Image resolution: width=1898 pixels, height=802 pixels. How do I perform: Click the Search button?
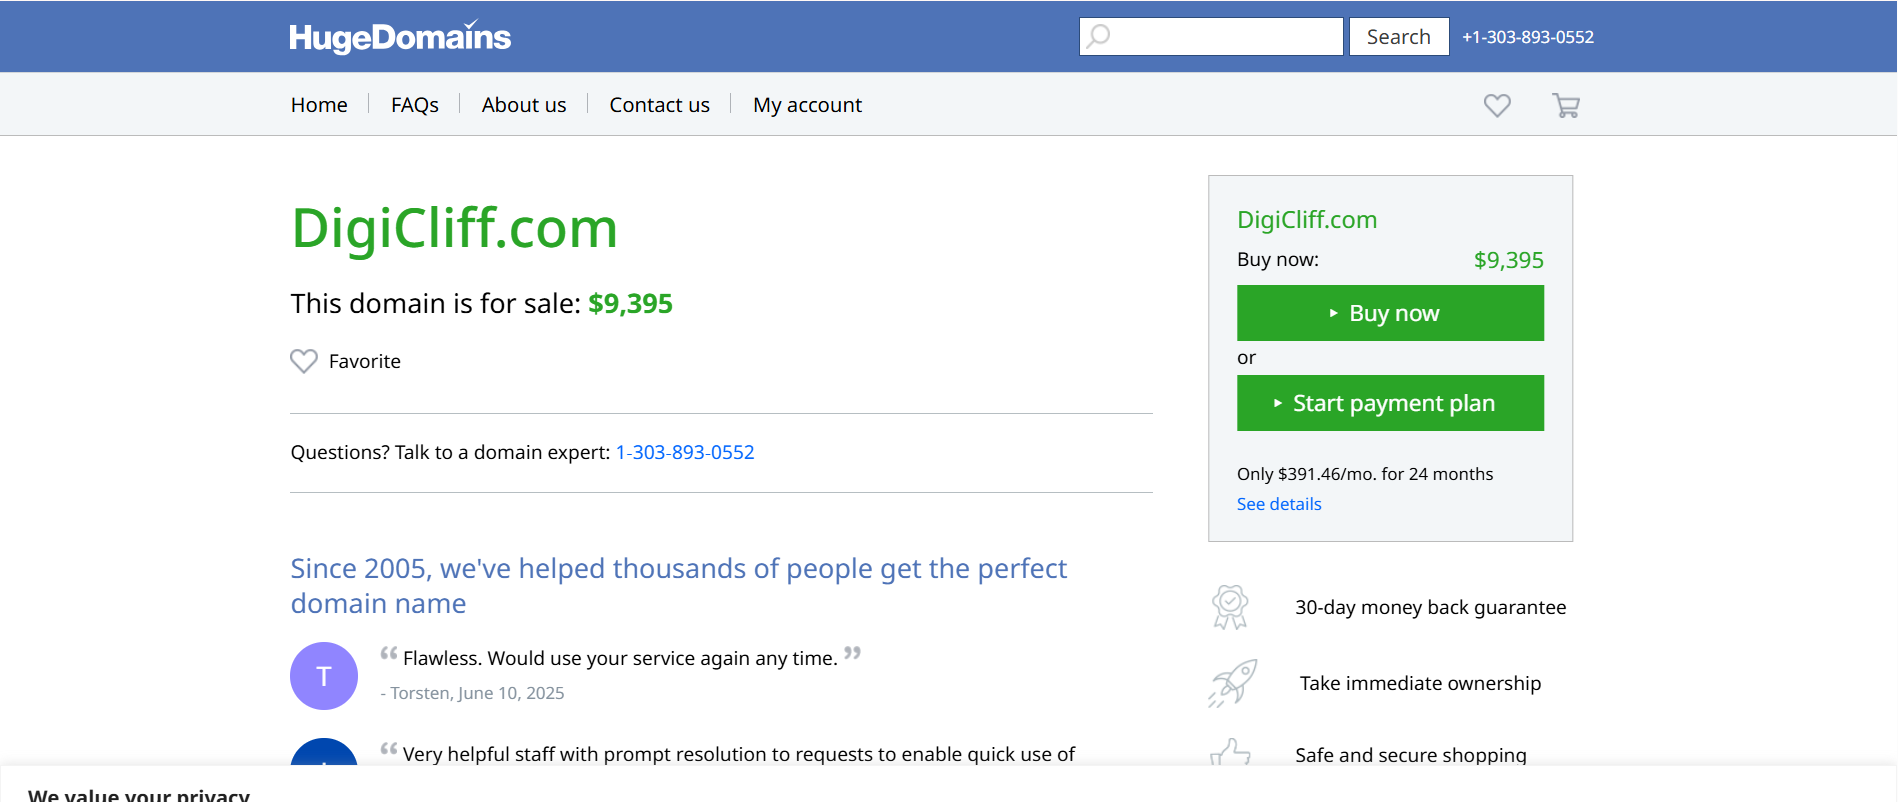1399,37
